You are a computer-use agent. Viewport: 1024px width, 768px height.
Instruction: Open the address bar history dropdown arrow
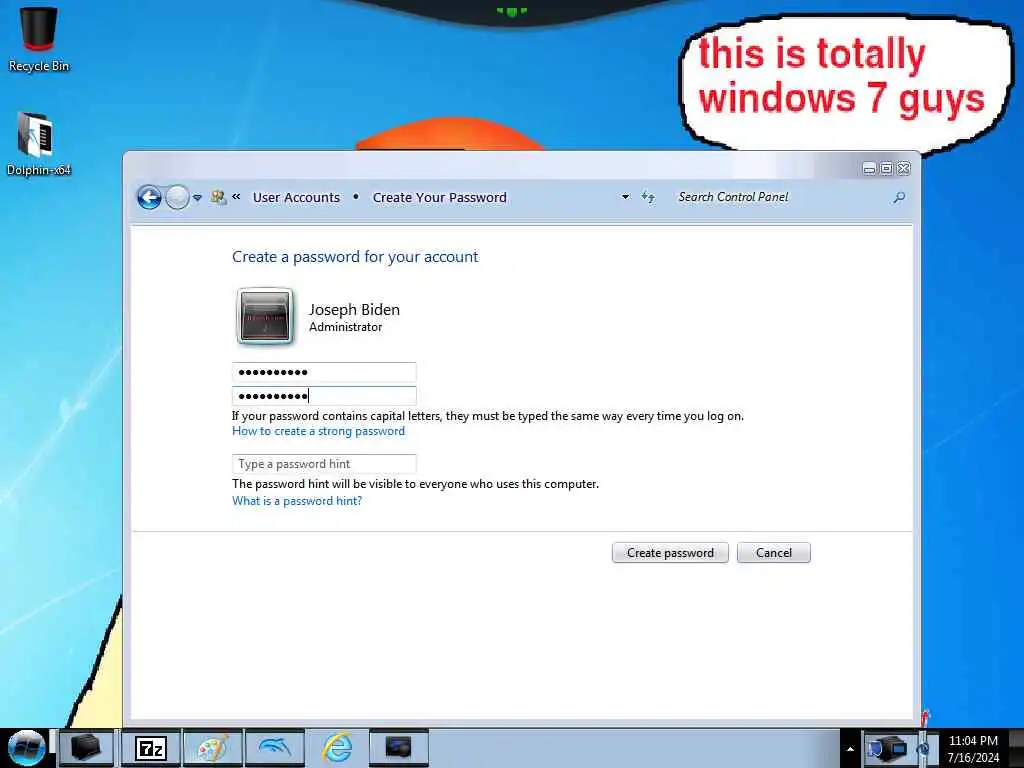click(625, 197)
